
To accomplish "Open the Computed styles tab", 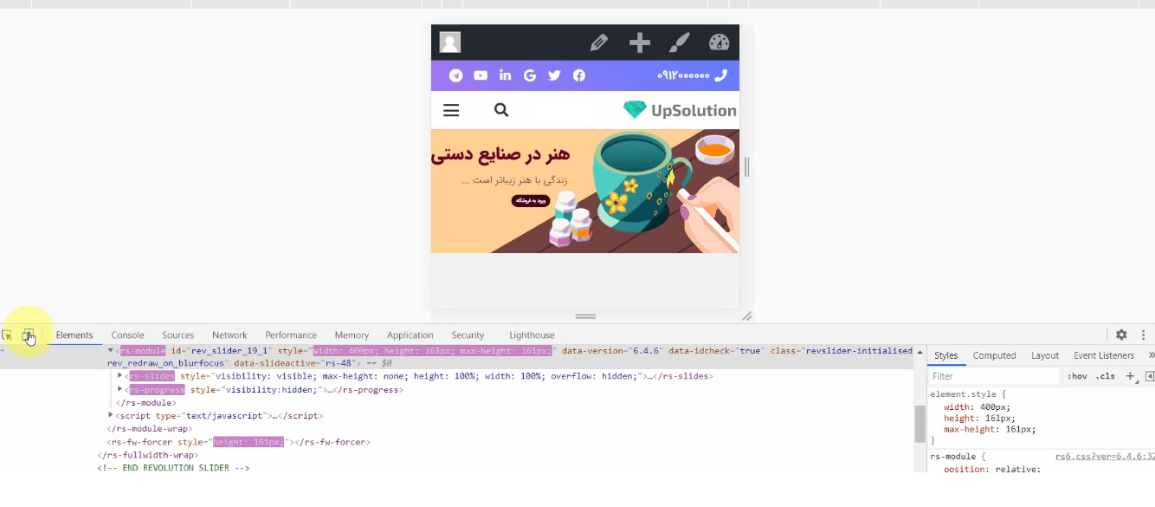I will point(994,355).
